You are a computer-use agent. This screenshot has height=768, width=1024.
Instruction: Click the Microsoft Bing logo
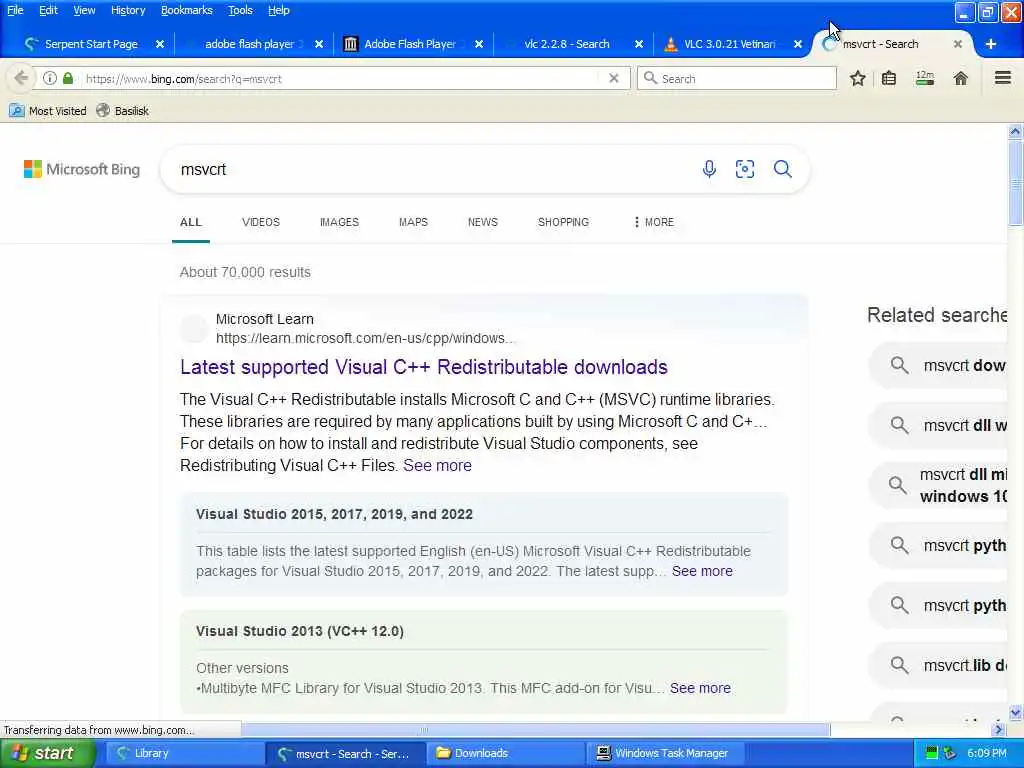82,169
